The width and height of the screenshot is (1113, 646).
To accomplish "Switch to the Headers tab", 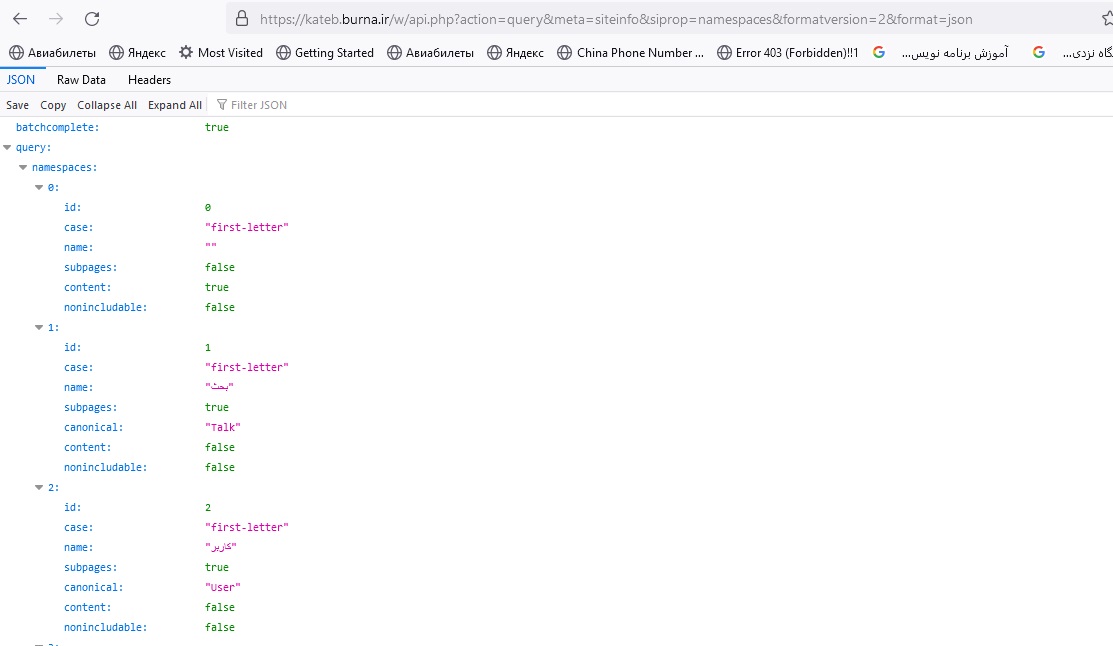I will pos(149,80).
